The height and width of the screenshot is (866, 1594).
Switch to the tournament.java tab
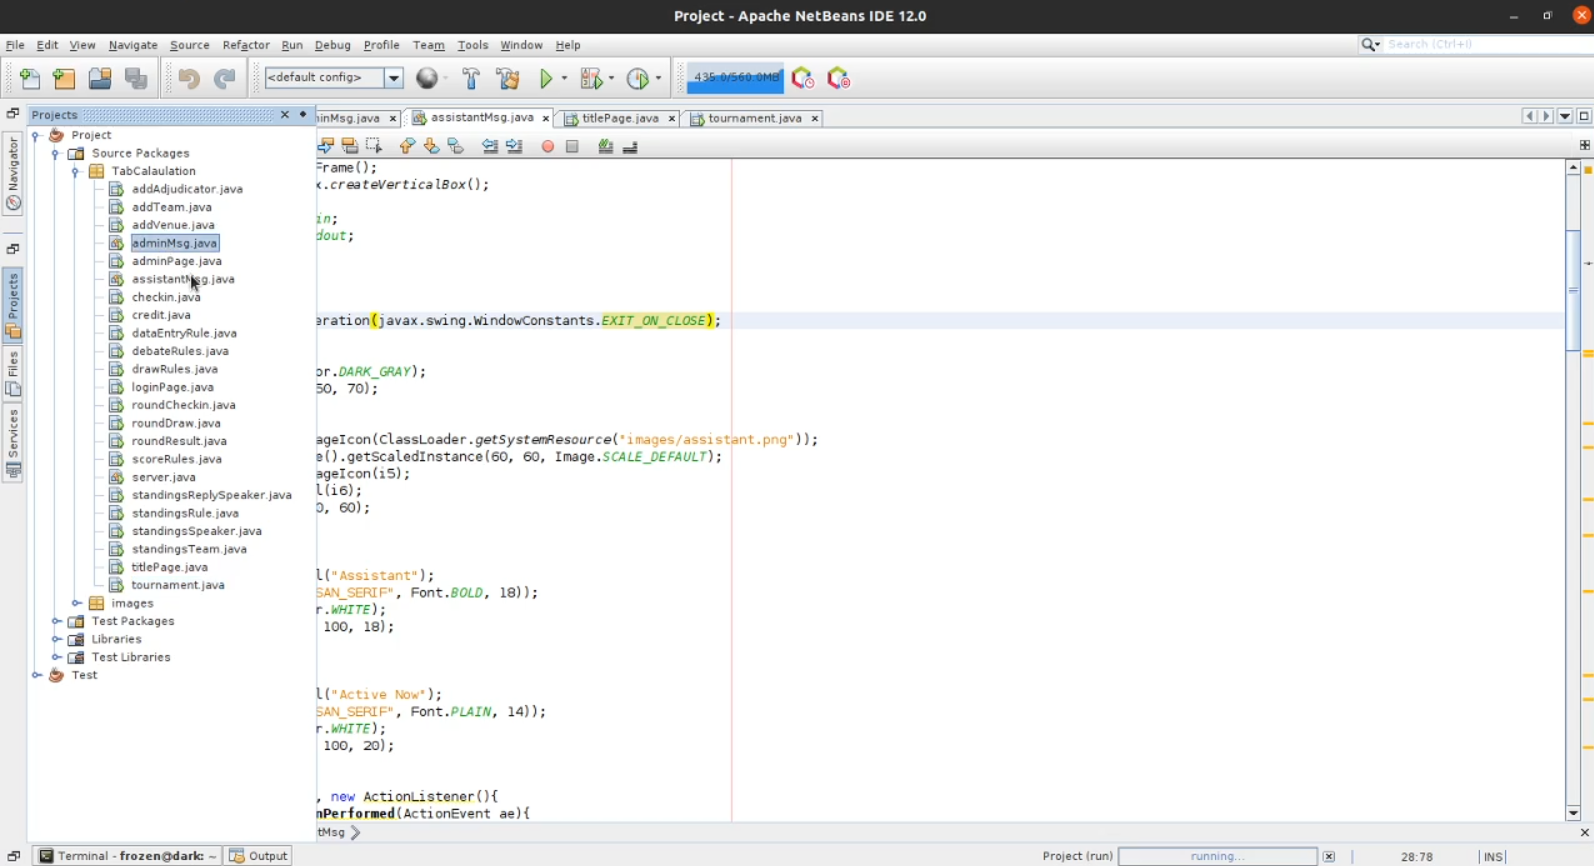[755, 118]
